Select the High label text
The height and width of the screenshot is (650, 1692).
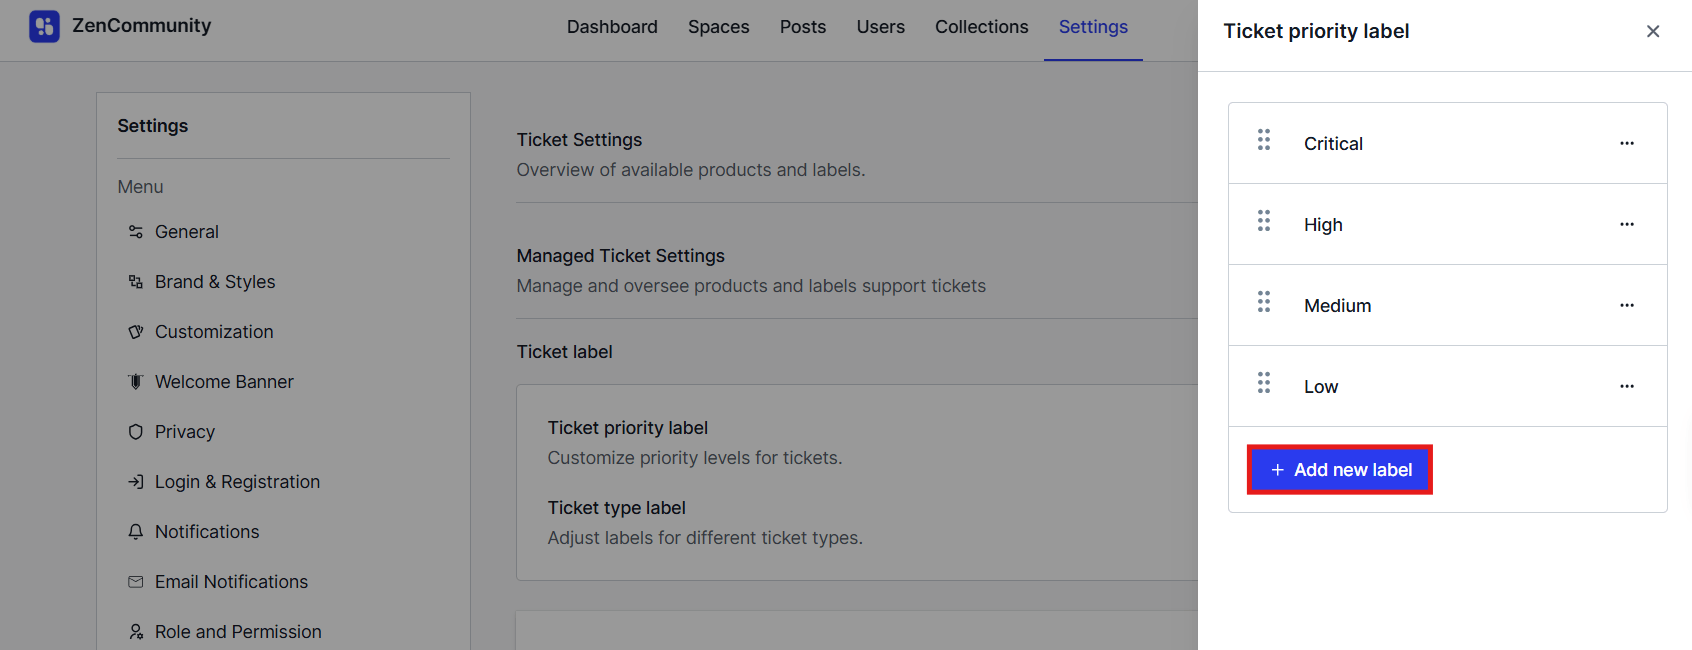pyautogui.click(x=1323, y=225)
